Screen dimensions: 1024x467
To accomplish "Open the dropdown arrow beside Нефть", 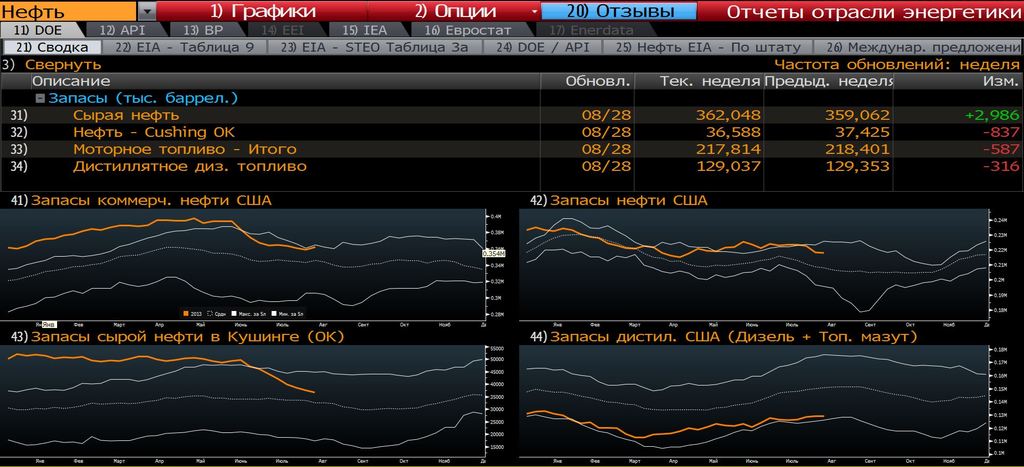I will click(148, 11).
